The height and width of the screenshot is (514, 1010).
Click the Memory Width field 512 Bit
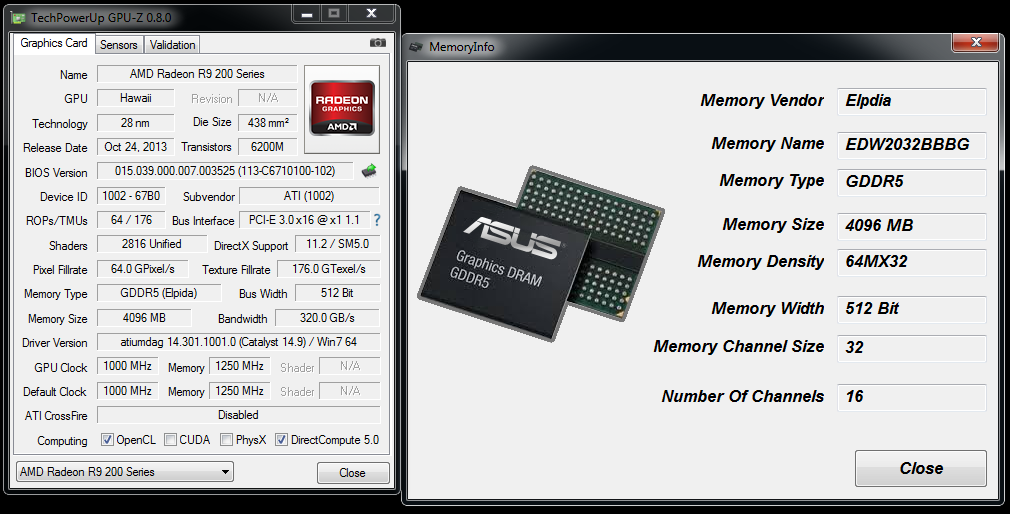point(911,309)
